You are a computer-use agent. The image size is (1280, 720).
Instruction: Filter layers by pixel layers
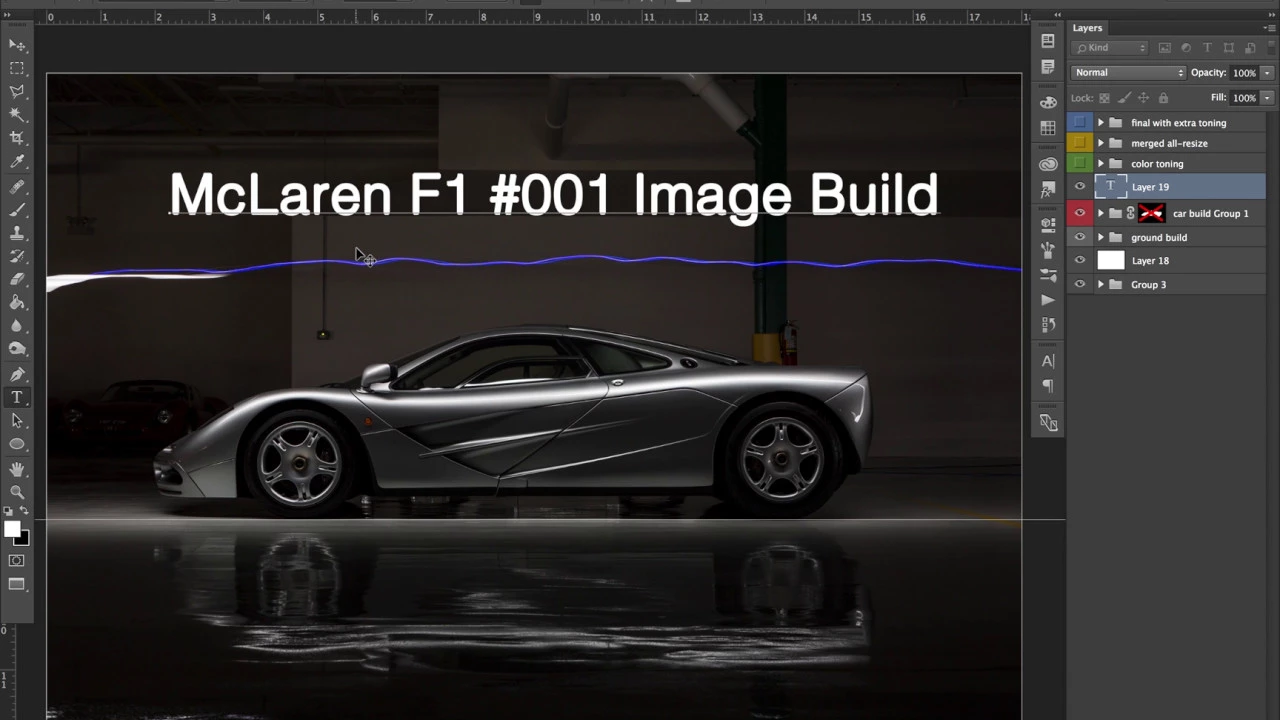click(1165, 48)
